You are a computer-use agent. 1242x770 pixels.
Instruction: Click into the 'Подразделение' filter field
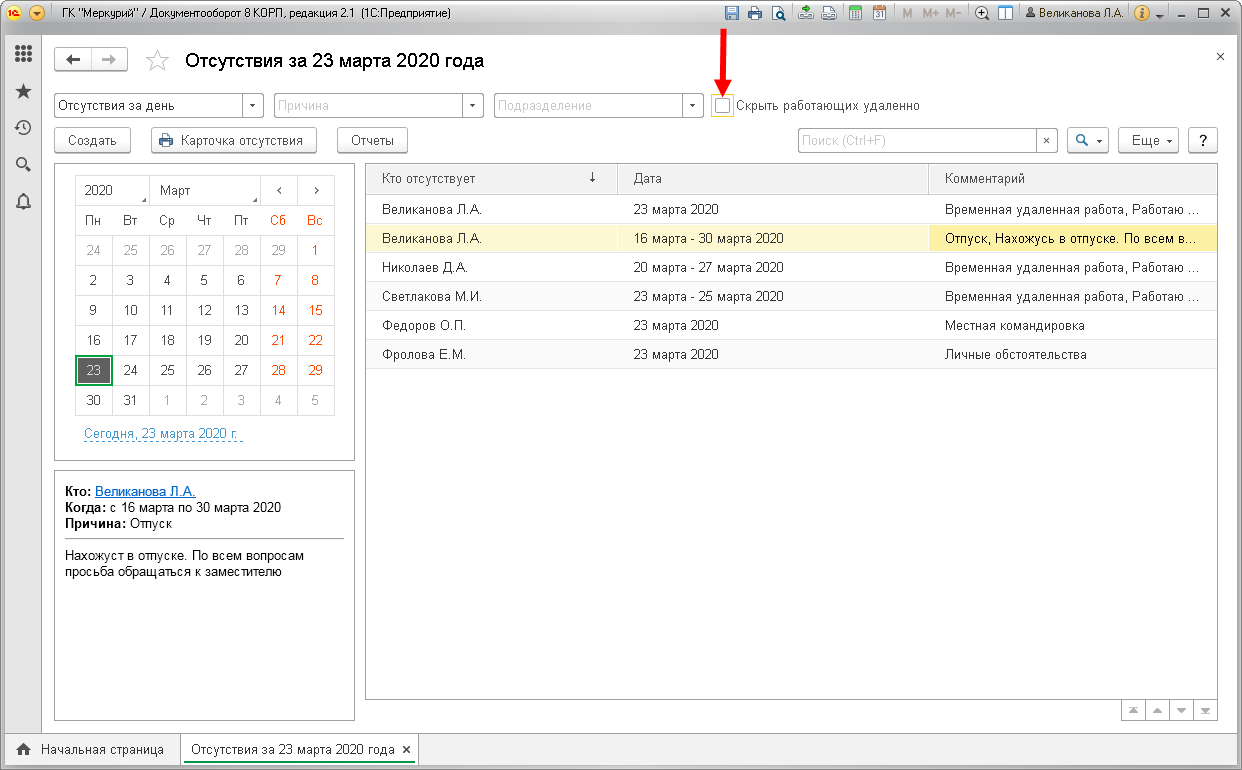click(589, 105)
